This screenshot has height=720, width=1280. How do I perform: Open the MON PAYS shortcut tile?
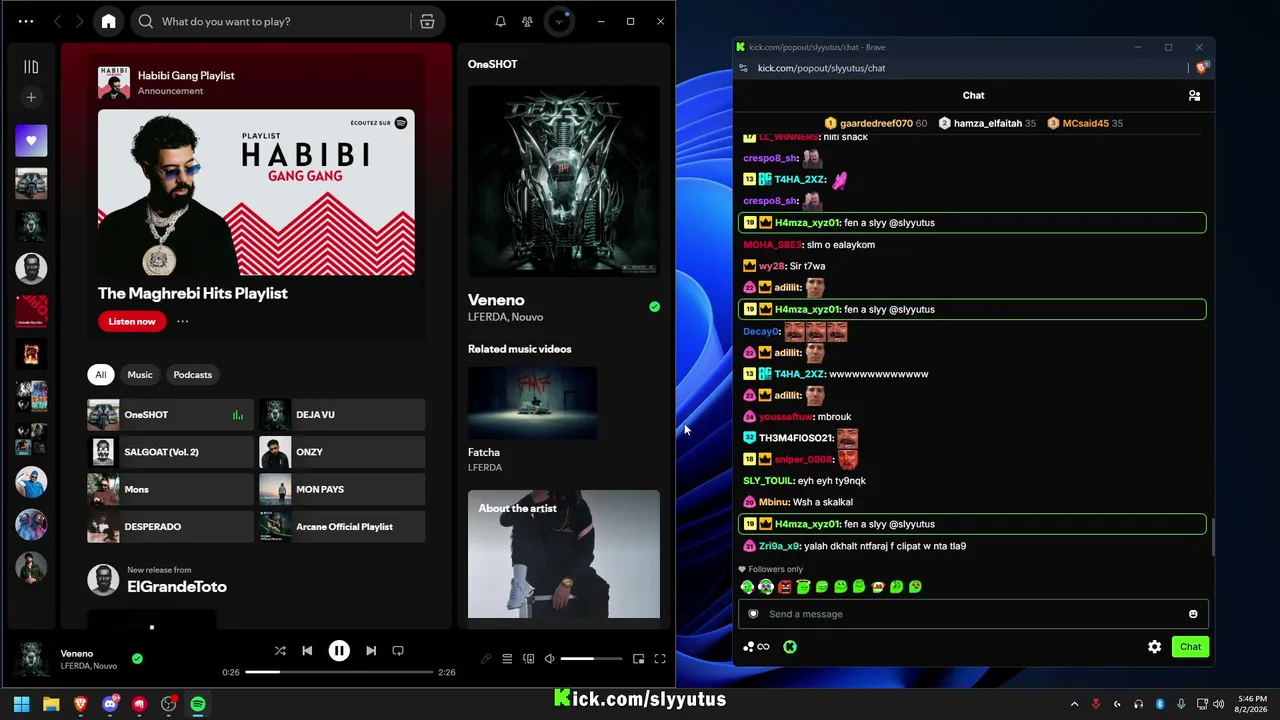coord(342,489)
